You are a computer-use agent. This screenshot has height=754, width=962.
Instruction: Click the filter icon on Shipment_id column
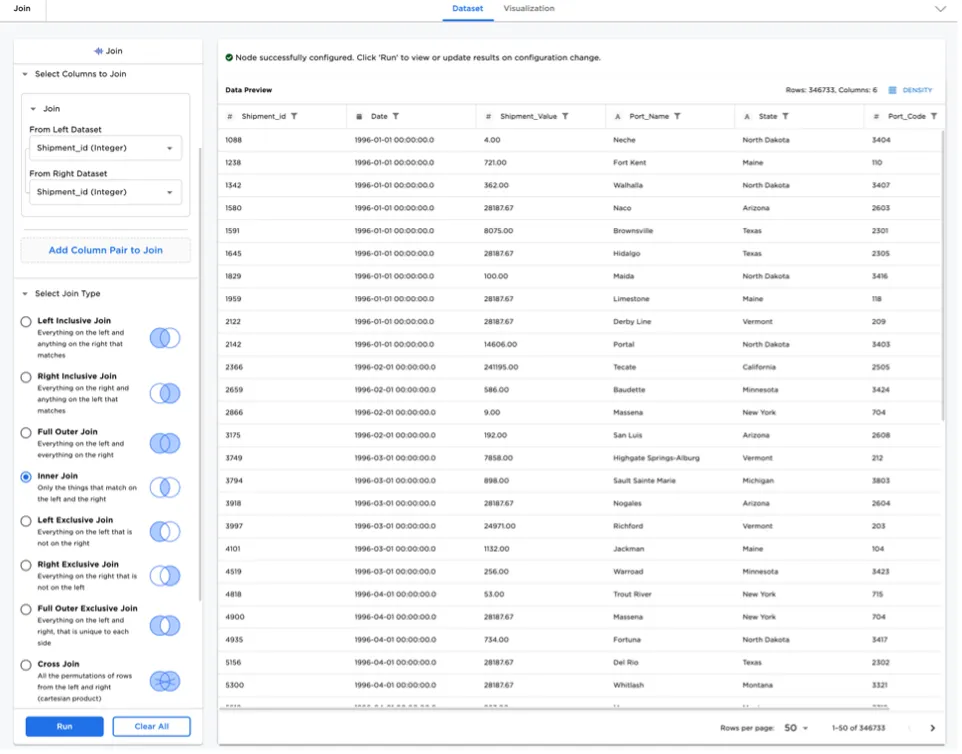(294, 117)
